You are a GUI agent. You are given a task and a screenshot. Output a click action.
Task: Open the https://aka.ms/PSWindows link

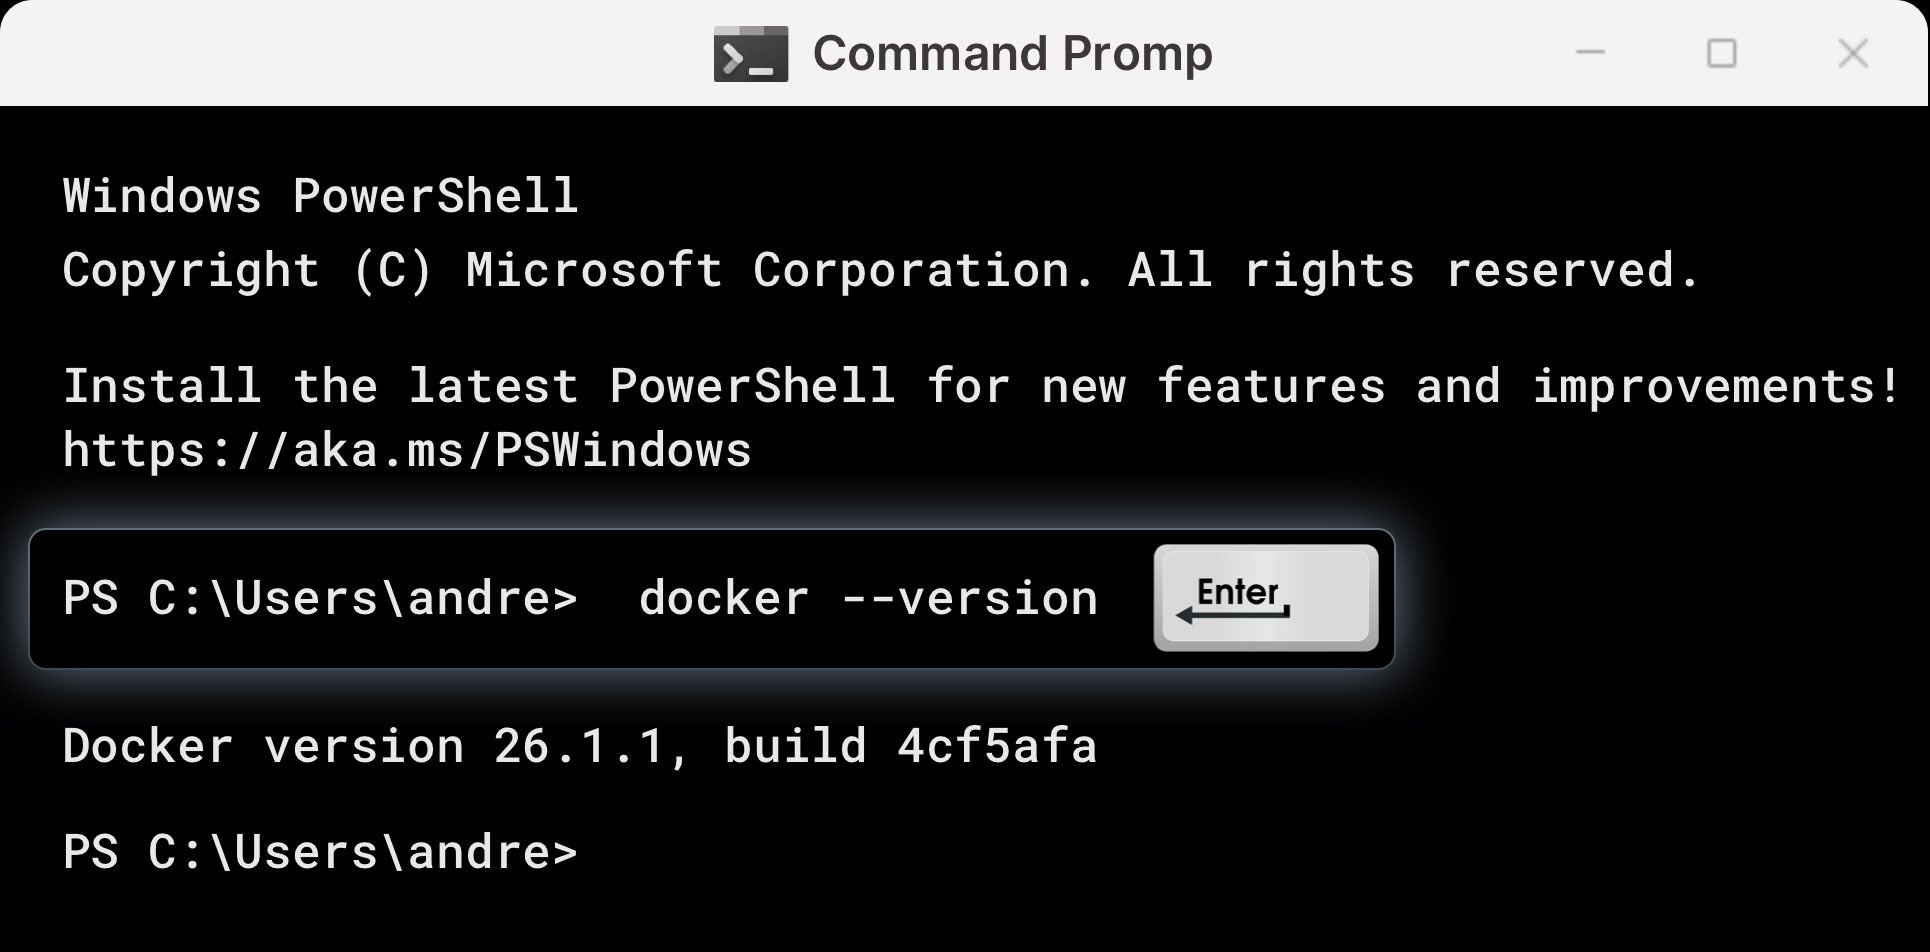click(407, 450)
